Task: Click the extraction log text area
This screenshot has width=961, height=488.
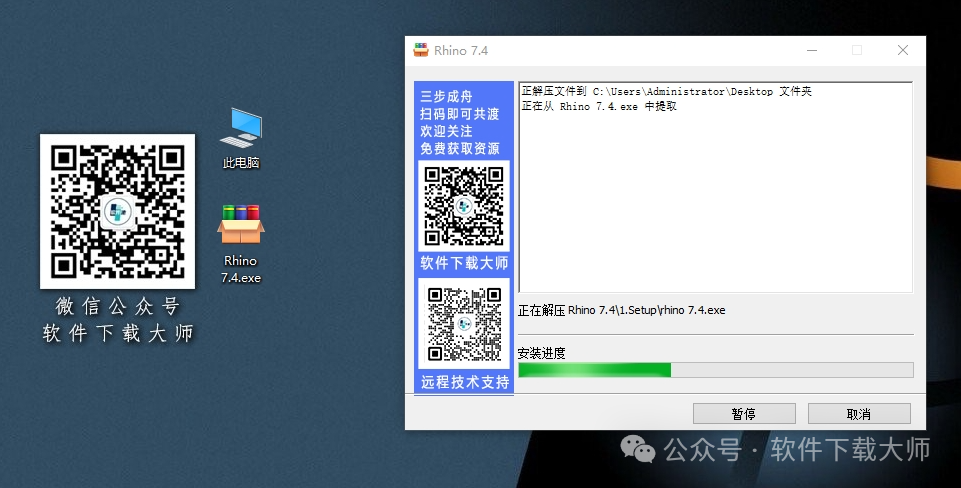Action: click(716, 187)
